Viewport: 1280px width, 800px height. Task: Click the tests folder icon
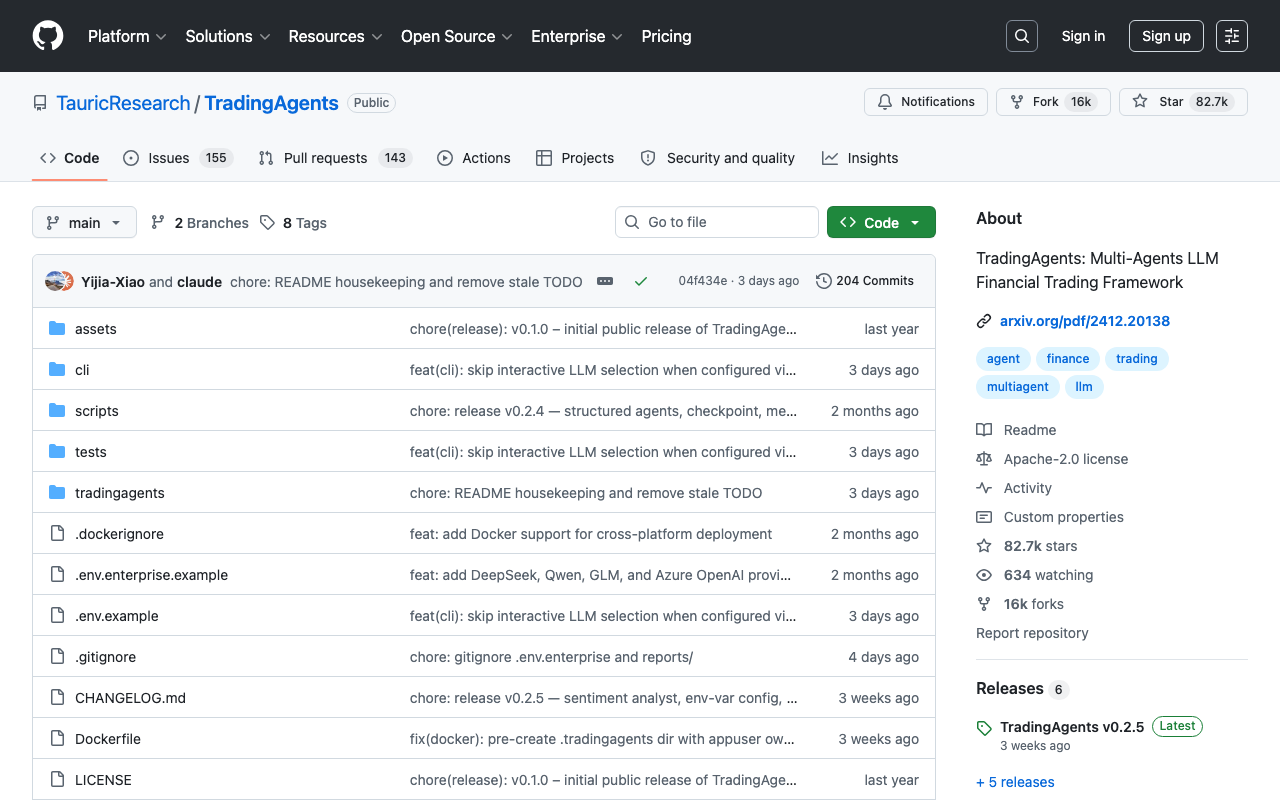click(57, 452)
